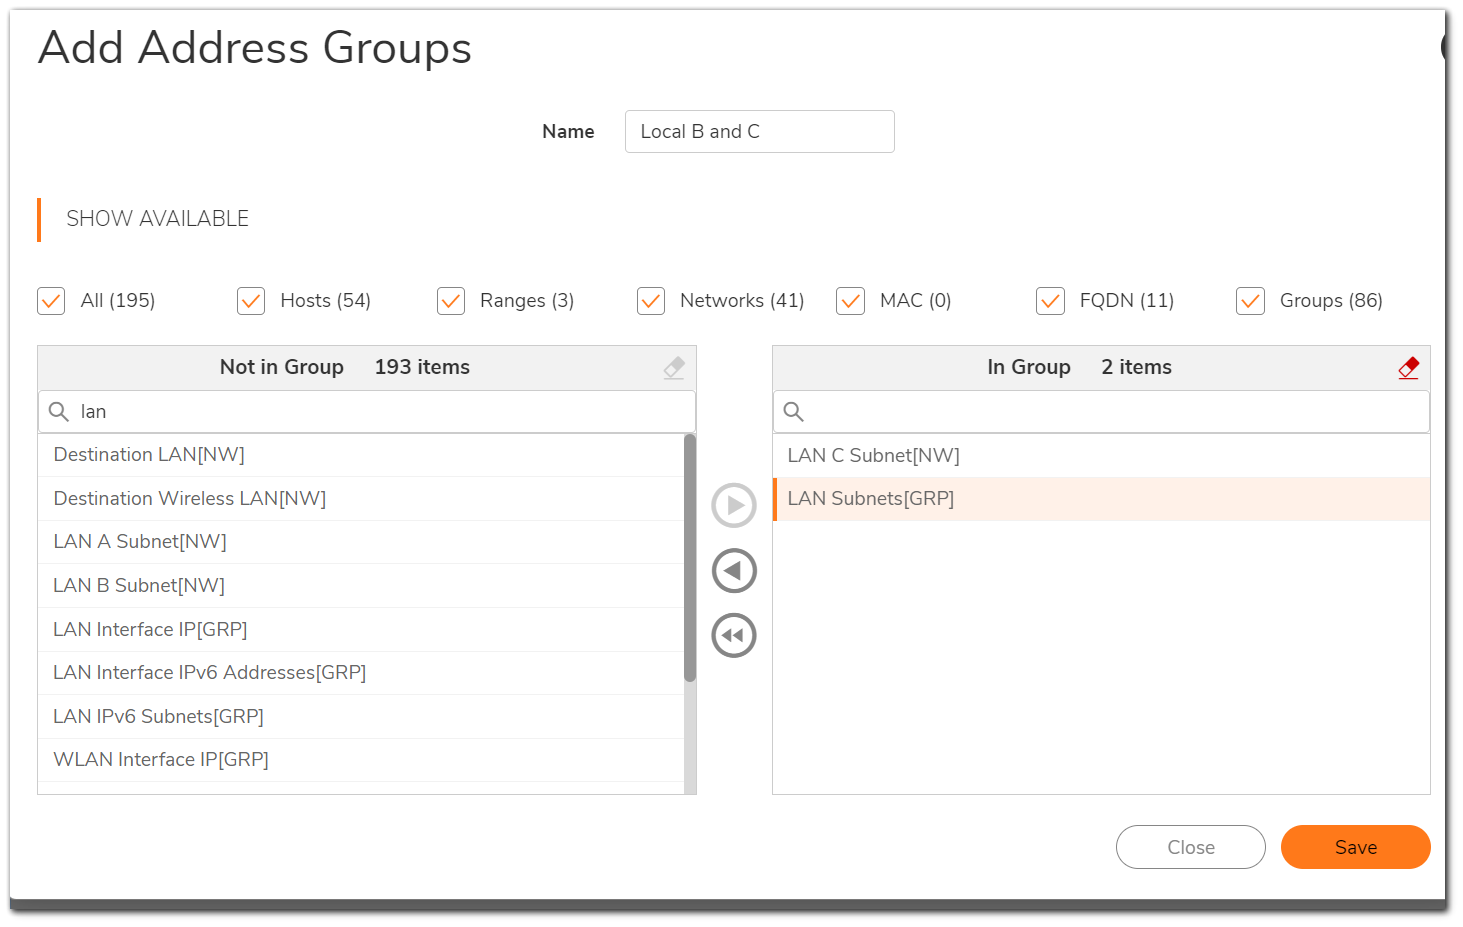Uncheck the Ranges (3) checkbox
Screen dimensions: 1463x927
tap(451, 301)
